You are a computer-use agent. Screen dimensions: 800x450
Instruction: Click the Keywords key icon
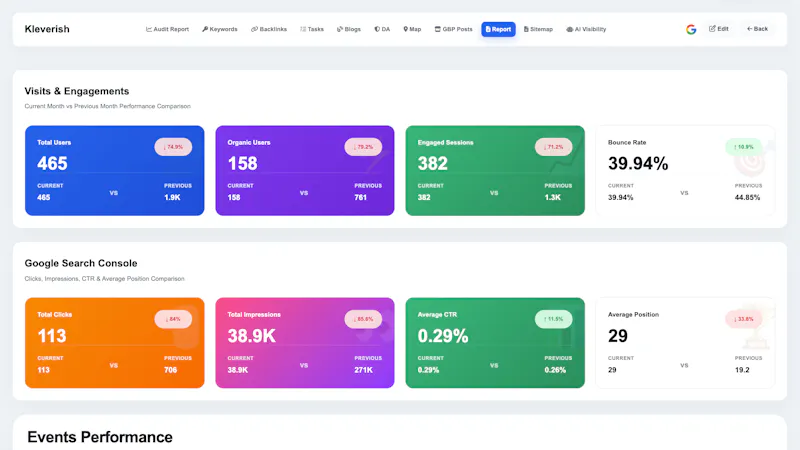(205, 29)
